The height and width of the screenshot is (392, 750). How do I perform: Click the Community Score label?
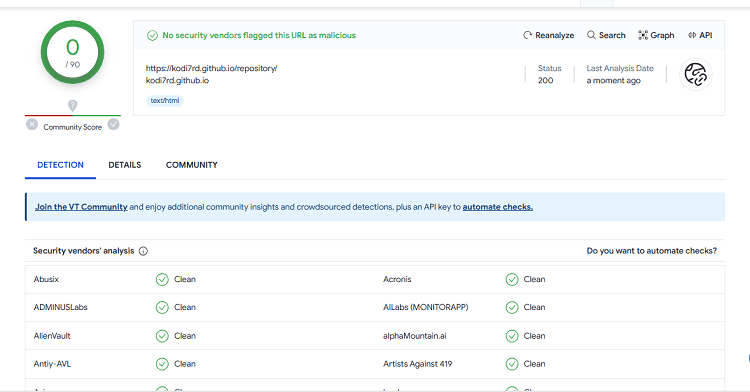click(x=73, y=127)
